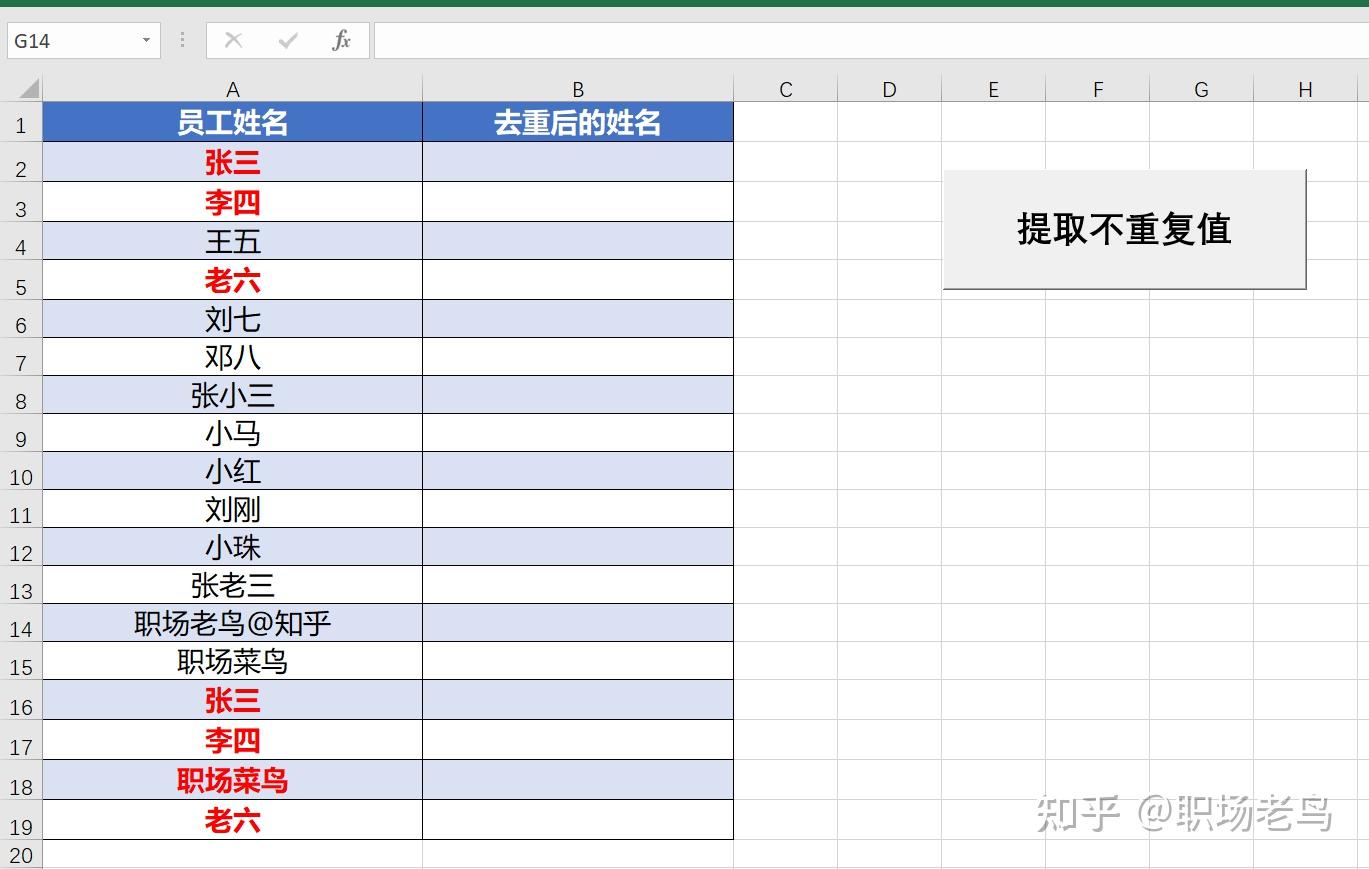This screenshot has width=1369, height=869.
Task: Select row 19 header
Action: (x=21, y=820)
